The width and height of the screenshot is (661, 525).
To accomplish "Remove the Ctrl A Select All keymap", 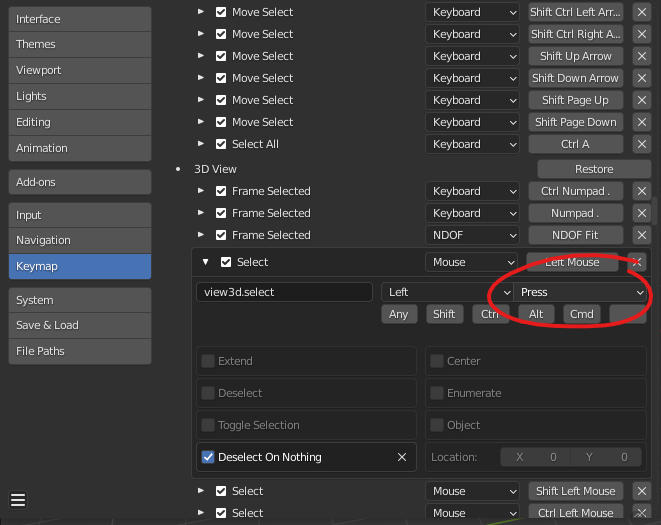I will (x=642, y=144).
